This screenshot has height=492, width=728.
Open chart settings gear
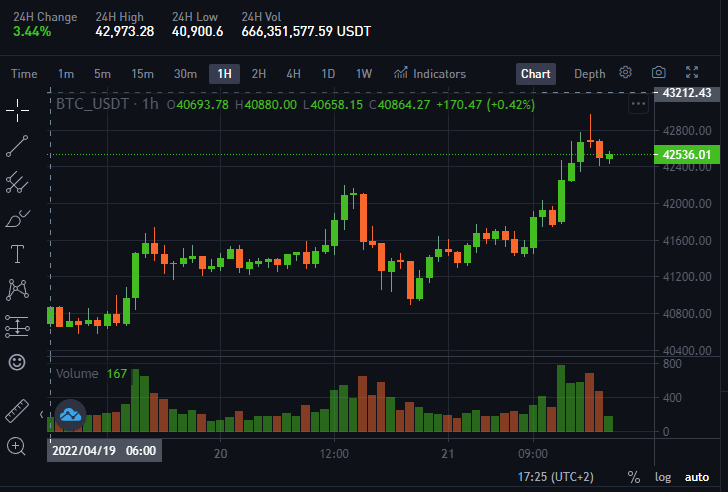tap(625, 72)
